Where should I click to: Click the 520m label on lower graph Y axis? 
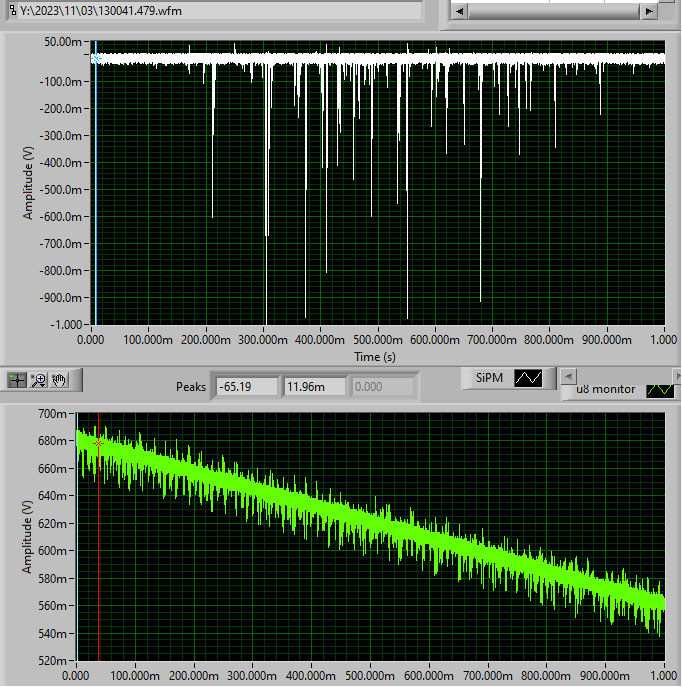(x=53, y=661)
